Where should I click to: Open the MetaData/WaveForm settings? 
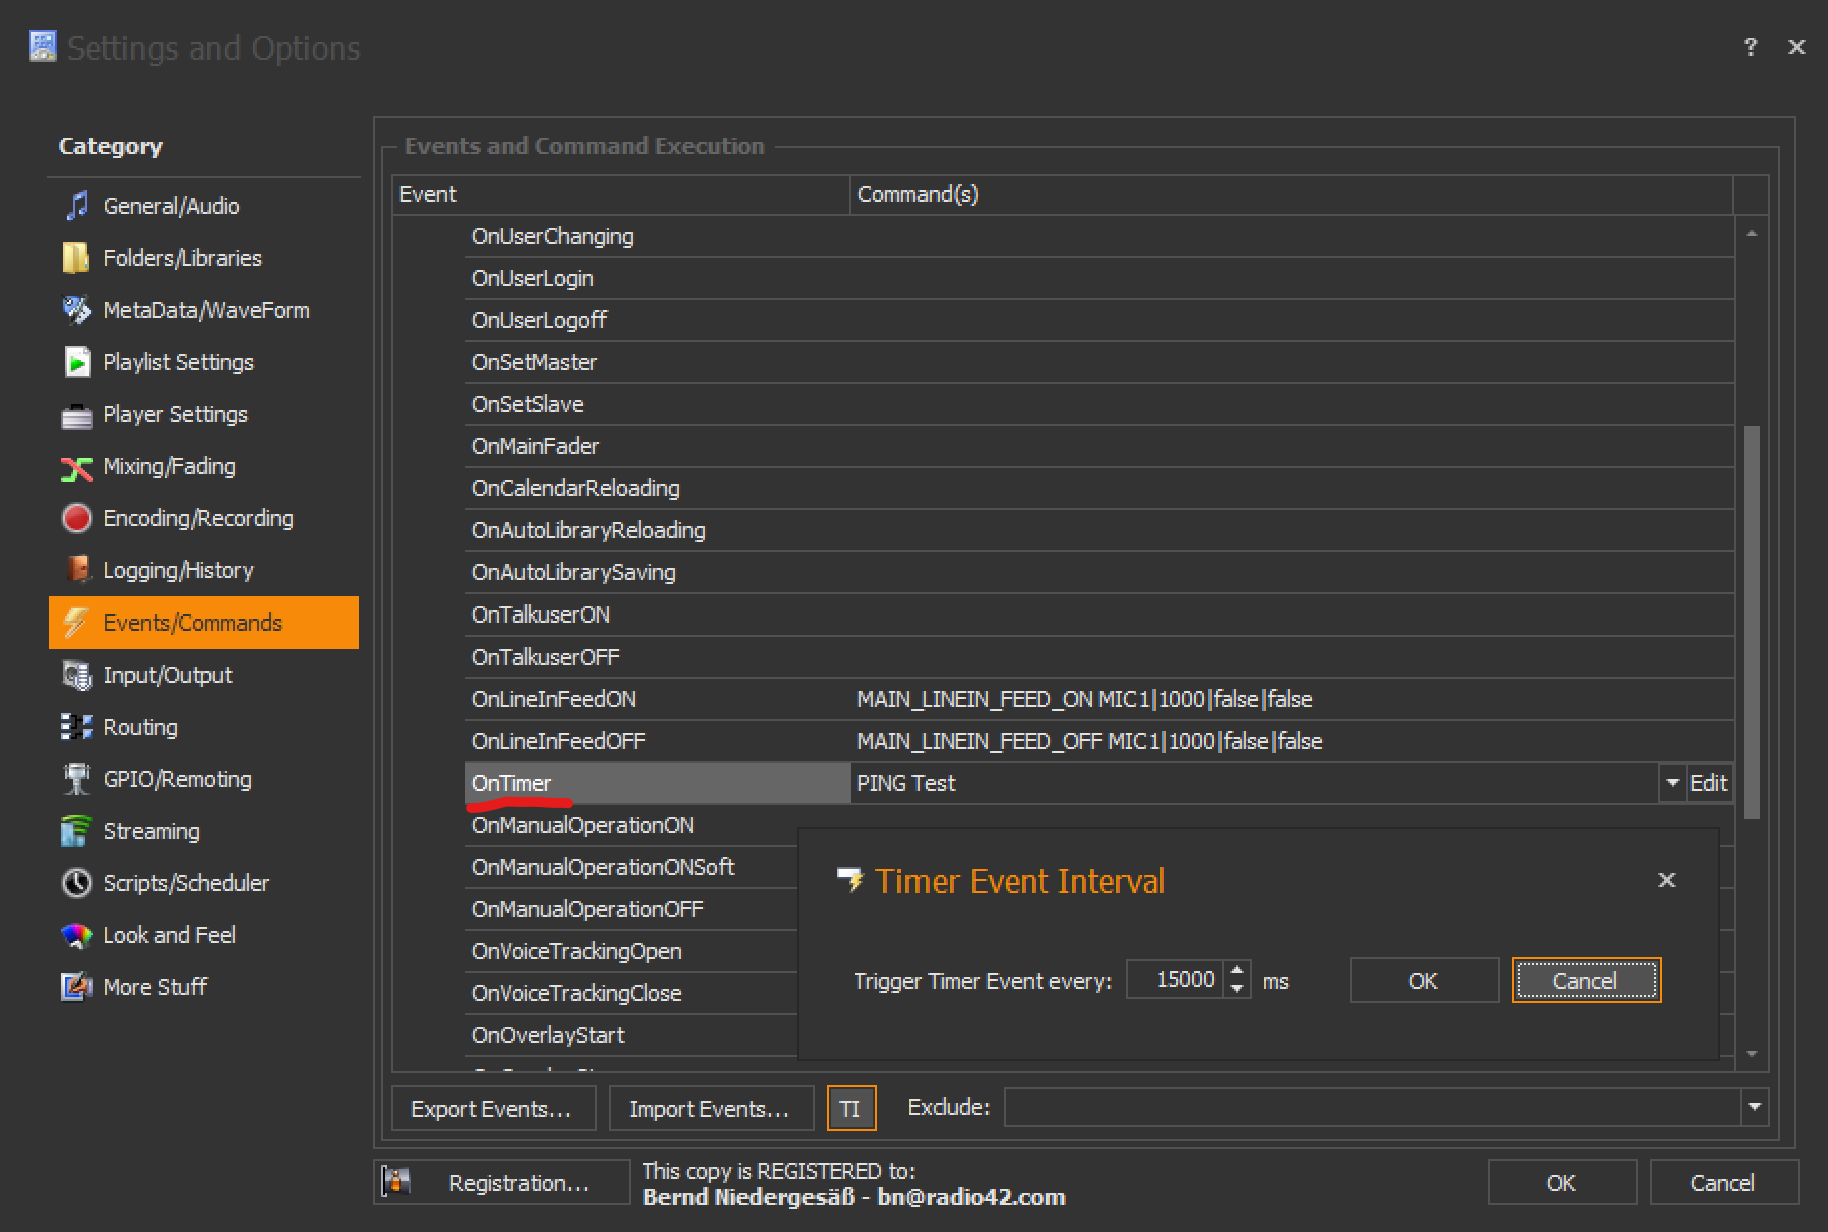click(205, 310)
